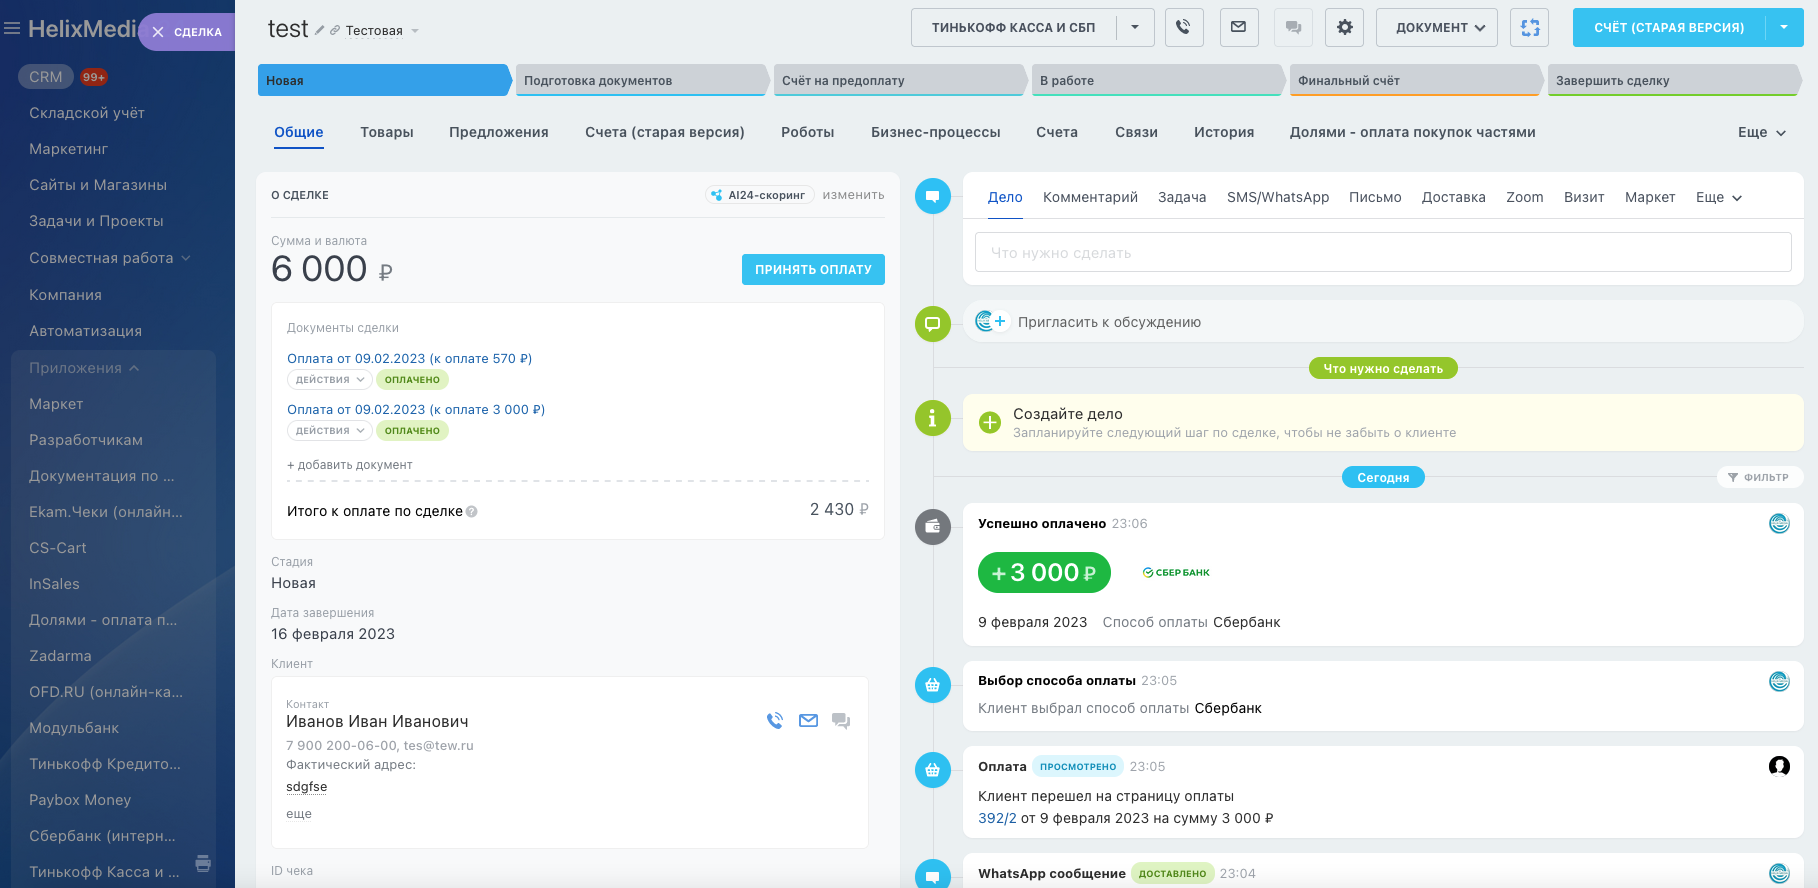Click green plus icon beside Создайте дело
Viewport: 1818px width, 888px height.
(990, 422)
